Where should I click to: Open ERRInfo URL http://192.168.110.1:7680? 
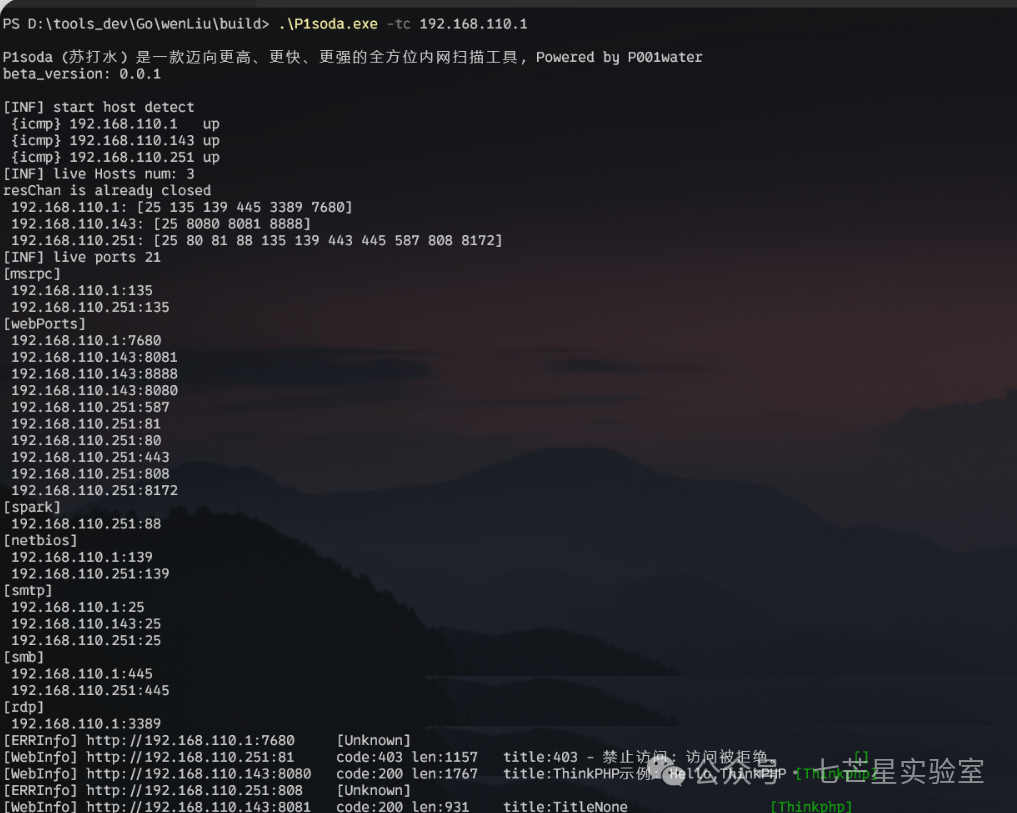click(x=190, y=740)
